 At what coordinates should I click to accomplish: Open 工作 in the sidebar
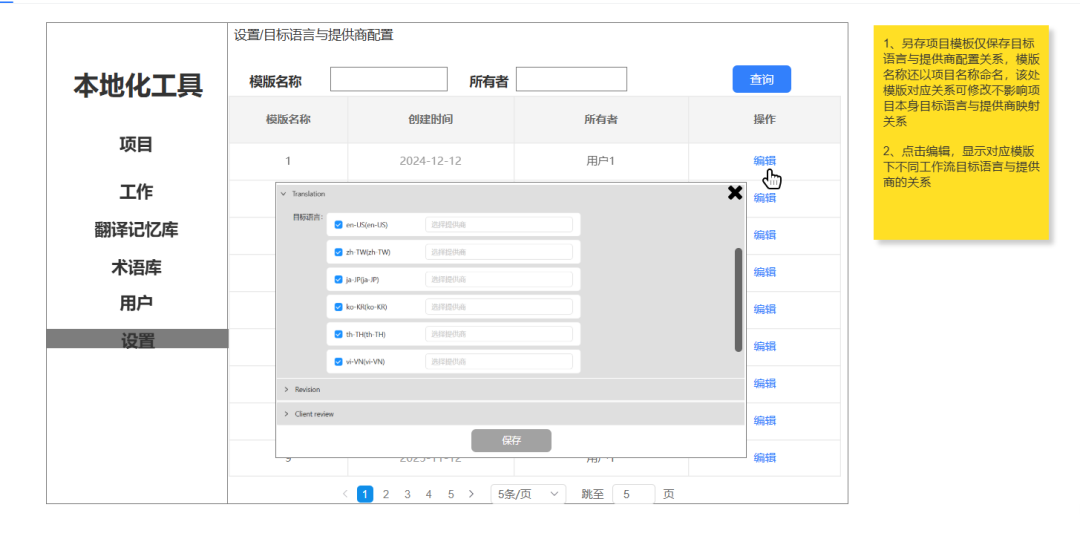(136, 192)
